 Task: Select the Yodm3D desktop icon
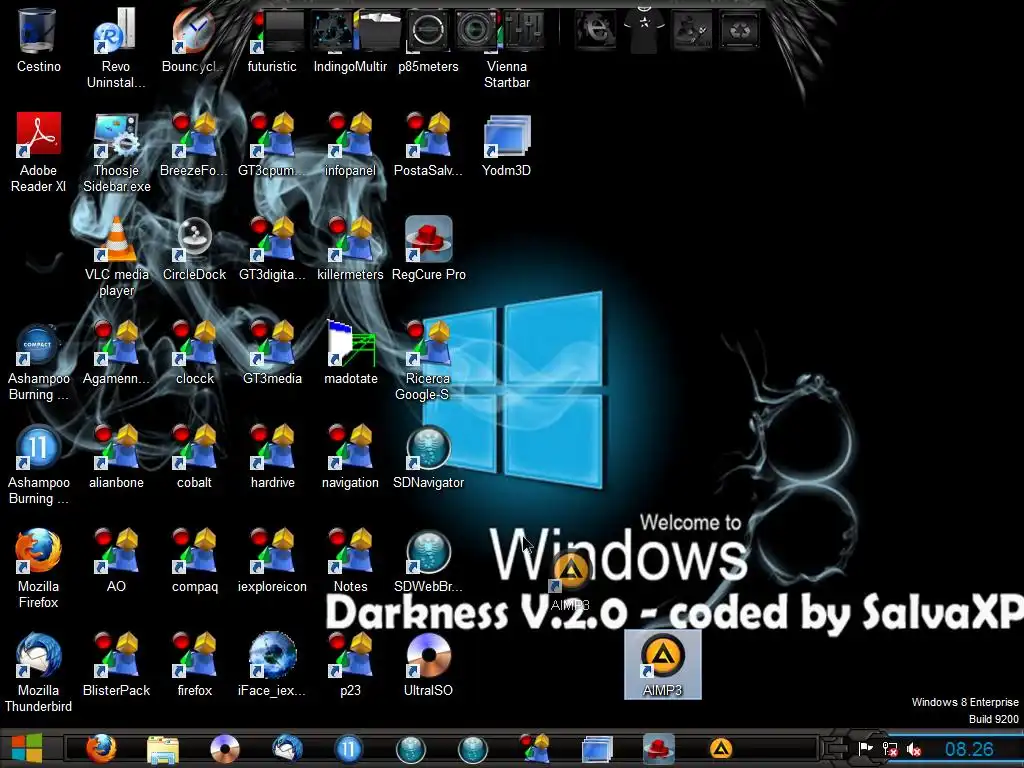507,144
